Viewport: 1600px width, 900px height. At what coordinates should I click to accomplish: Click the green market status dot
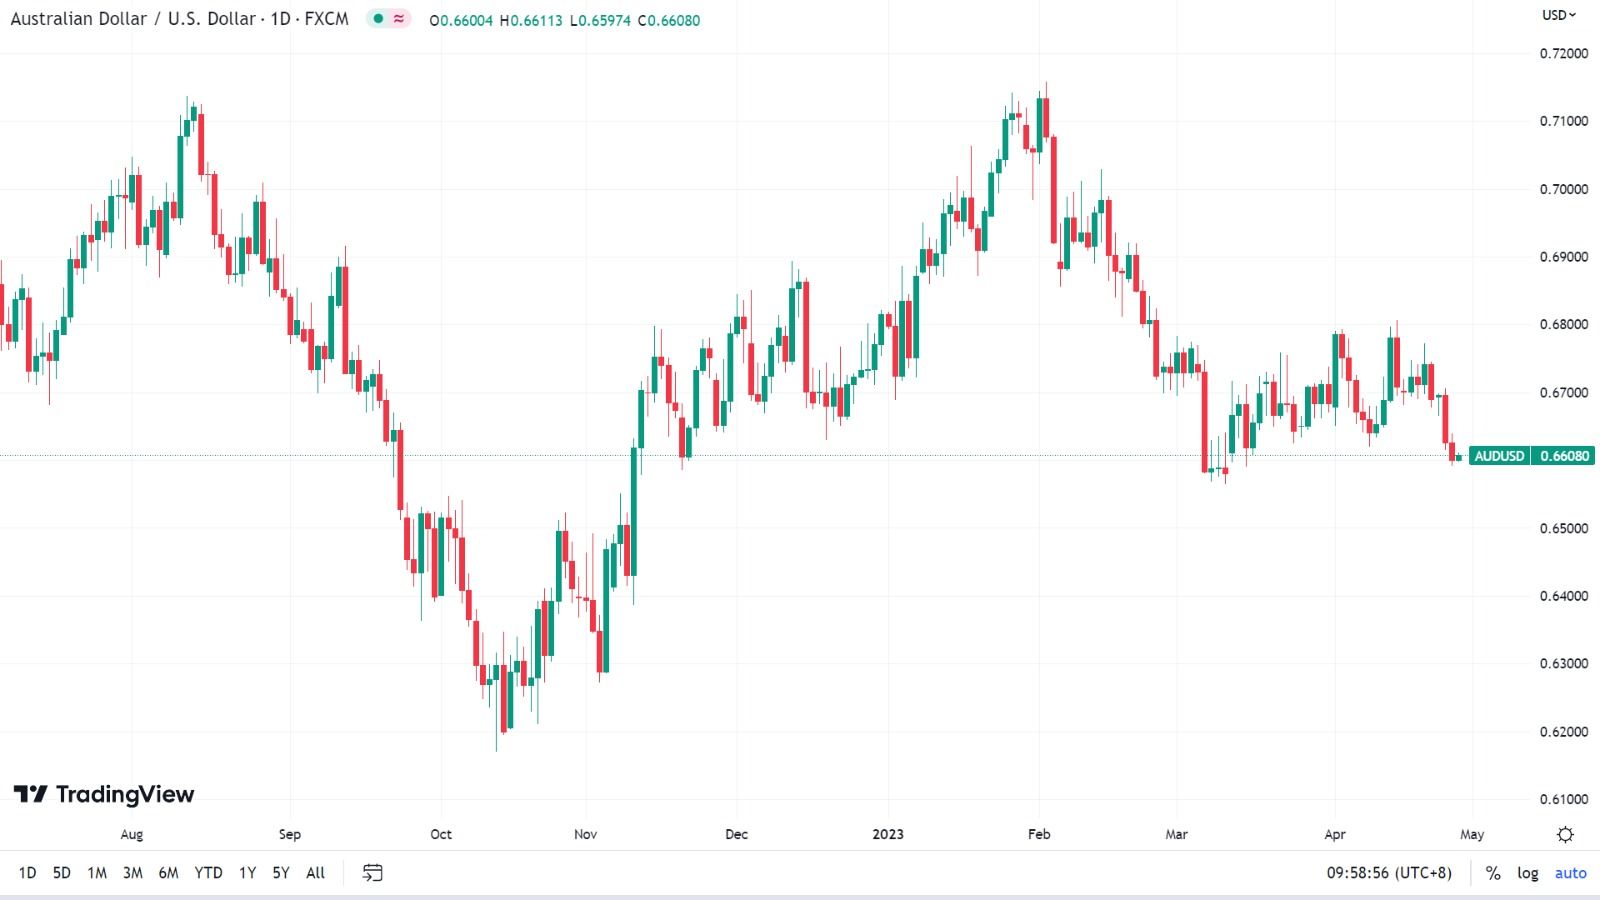click(378, 18)
